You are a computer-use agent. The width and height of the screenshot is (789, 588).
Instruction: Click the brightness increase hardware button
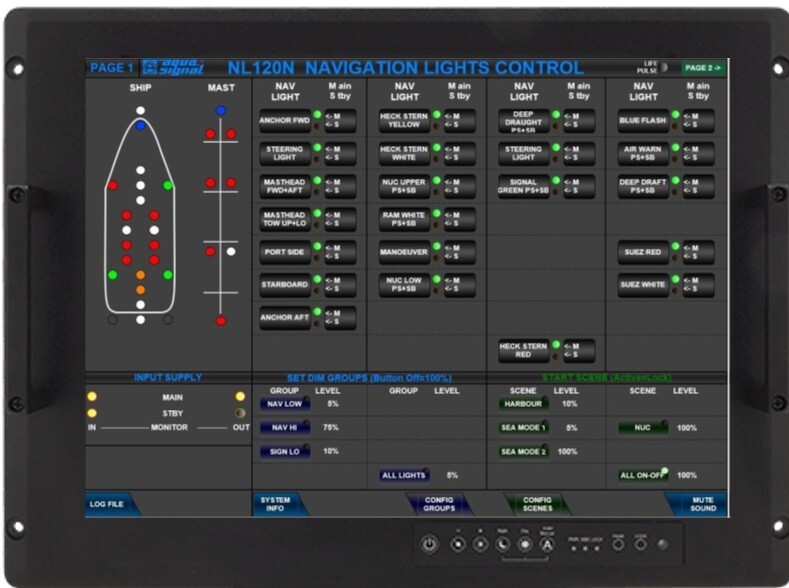coord(481,544)
